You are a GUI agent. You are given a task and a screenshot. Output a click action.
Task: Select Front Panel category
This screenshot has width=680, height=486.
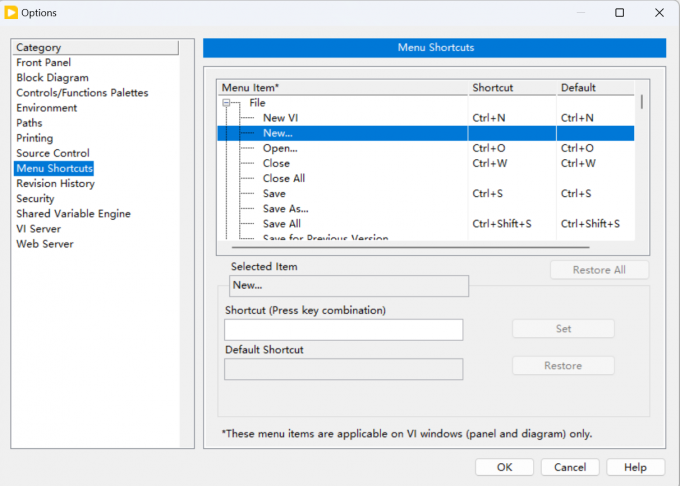pyautogui.click(x=43, y=62)
